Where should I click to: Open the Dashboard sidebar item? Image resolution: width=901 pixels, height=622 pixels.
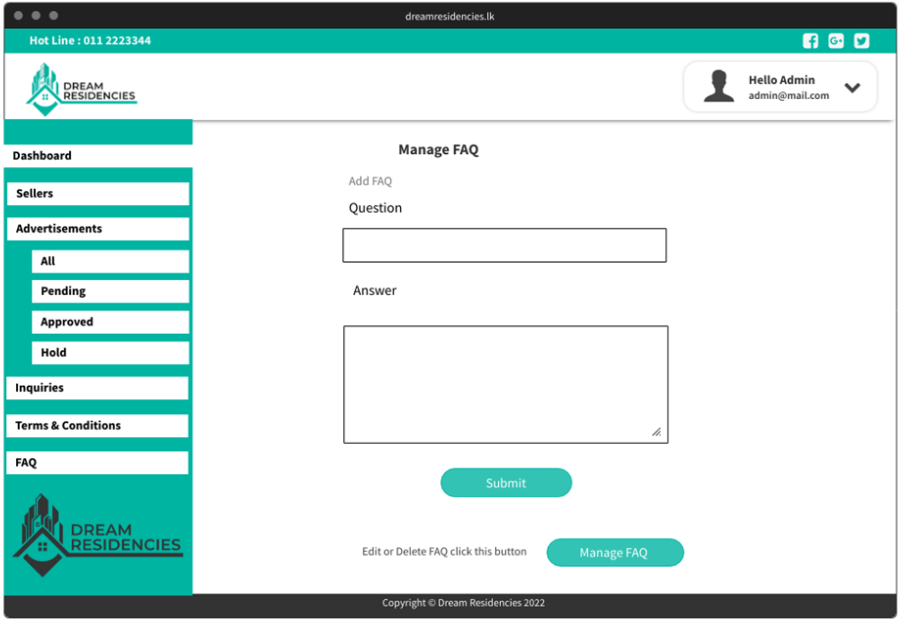point(98,156)
